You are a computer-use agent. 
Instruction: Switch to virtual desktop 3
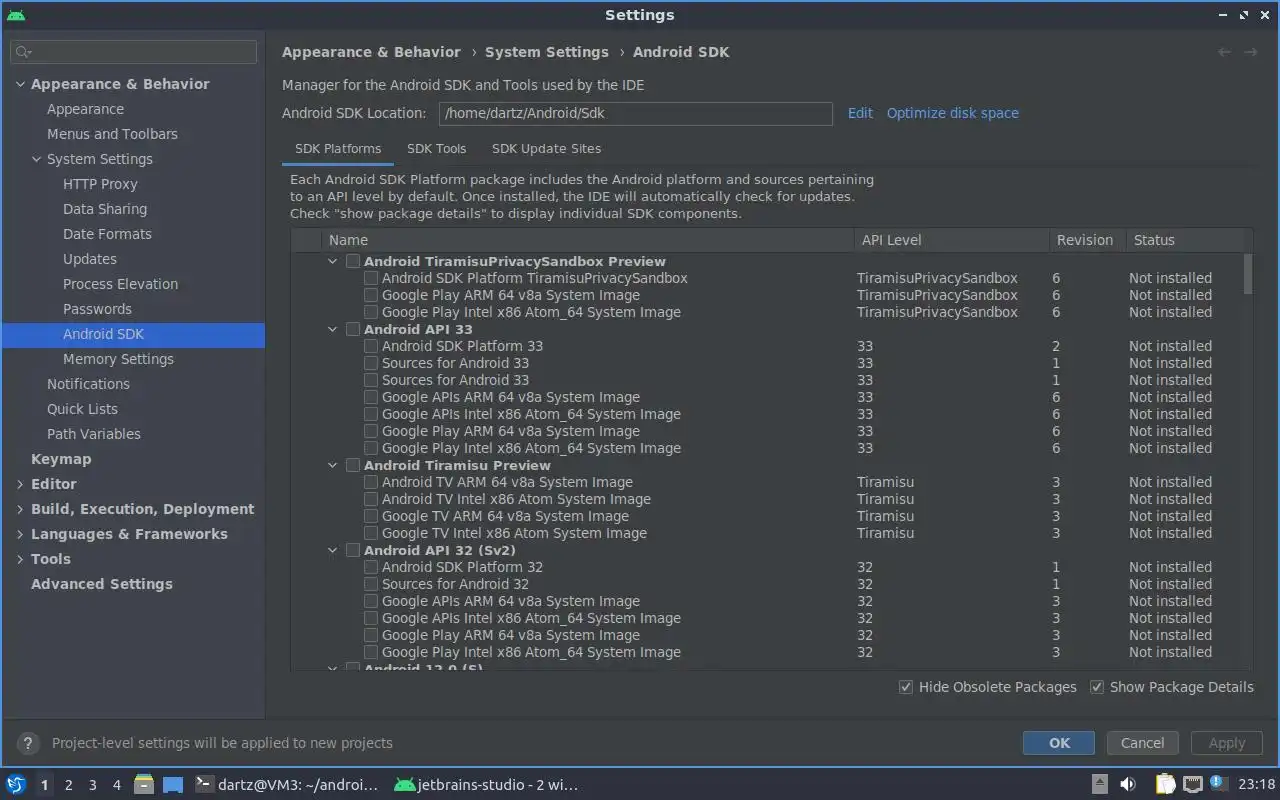point(93,785)
